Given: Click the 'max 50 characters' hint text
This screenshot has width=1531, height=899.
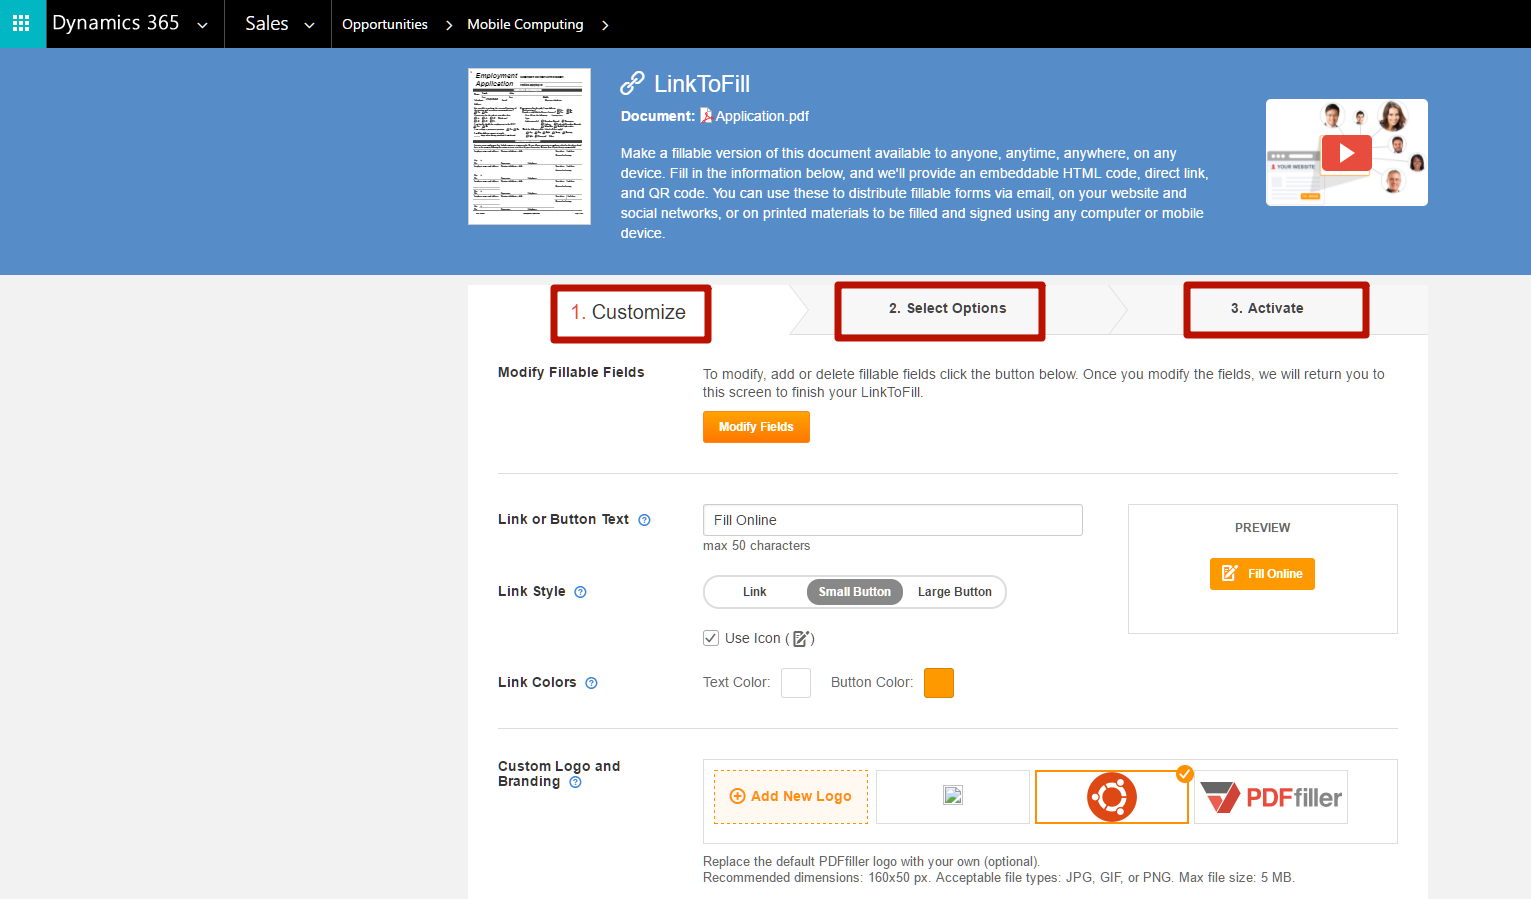Looking at the screenshot, I should [756, 546].
